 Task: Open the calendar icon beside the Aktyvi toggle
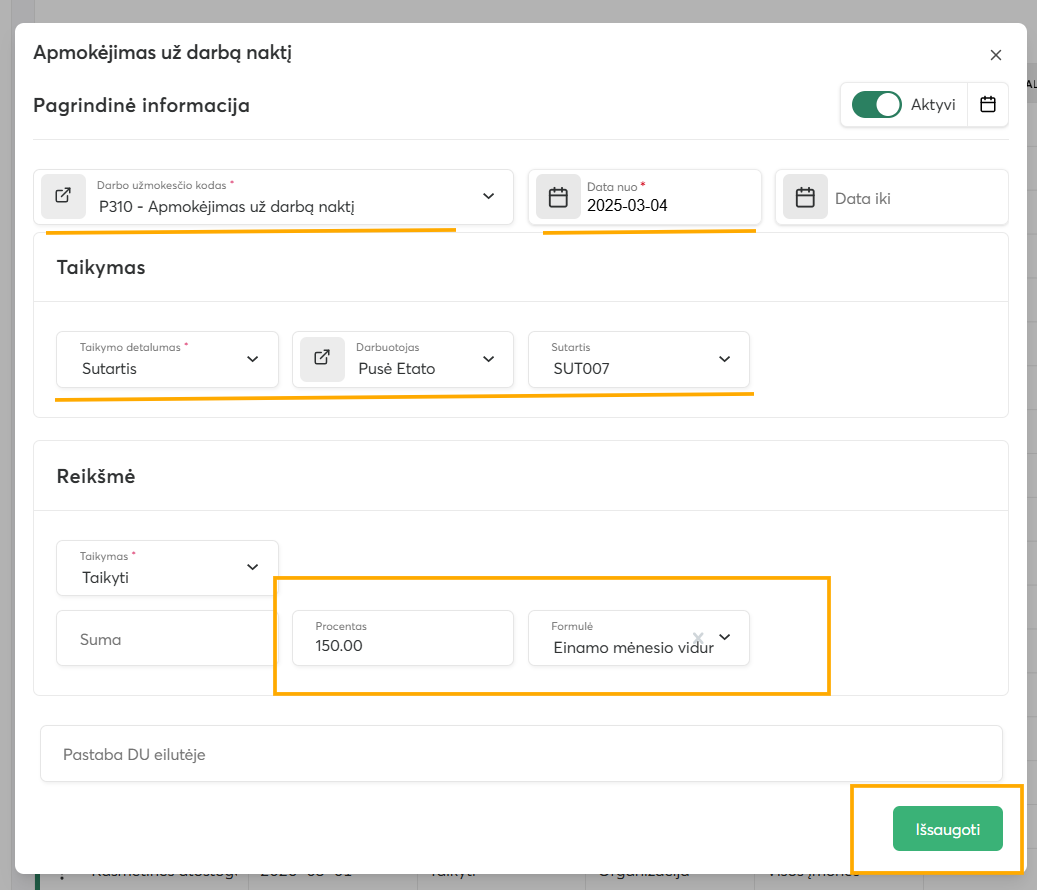pos(987,104)
